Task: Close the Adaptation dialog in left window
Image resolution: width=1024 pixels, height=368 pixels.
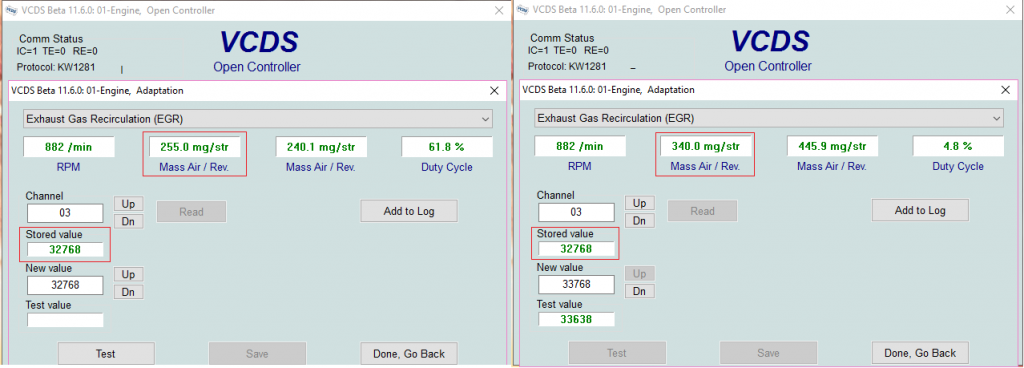Action: pyautogui.click(x=494, y=91)
